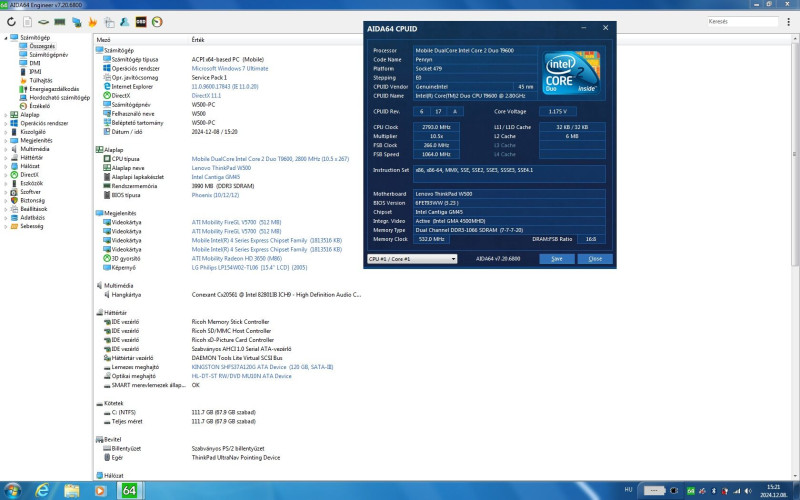
Task: Click the Sebesség tree icon
Action: 14,226
